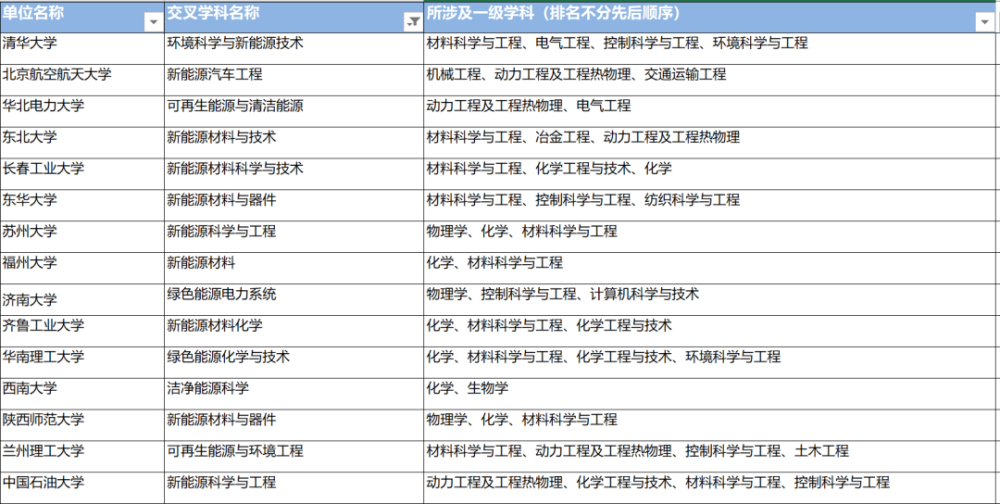Click the cell 华北电力大学

pos(82,111)
